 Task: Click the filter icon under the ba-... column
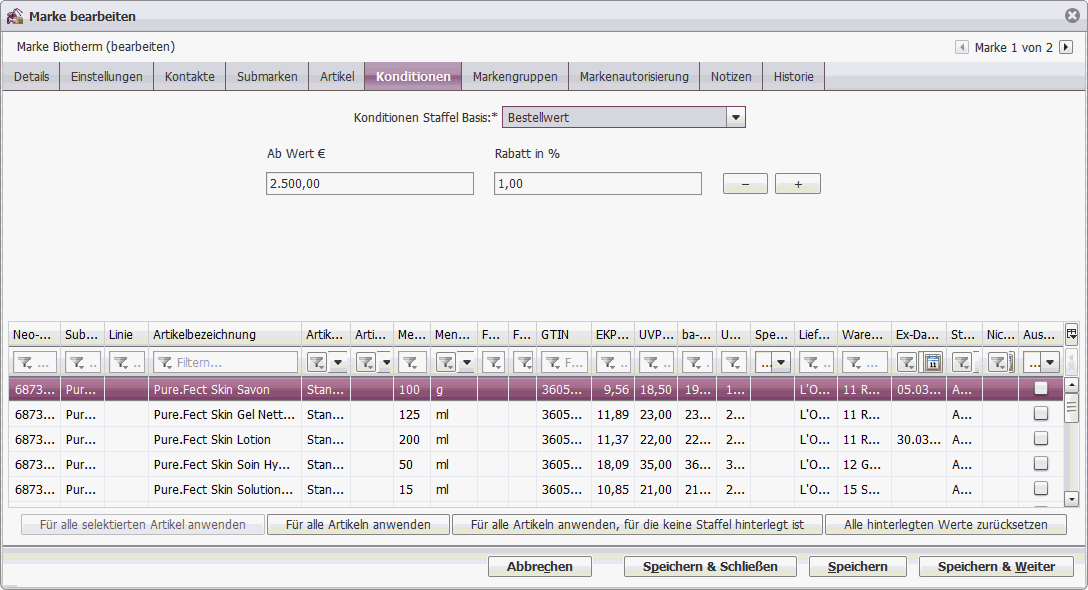tap(693, 362)
